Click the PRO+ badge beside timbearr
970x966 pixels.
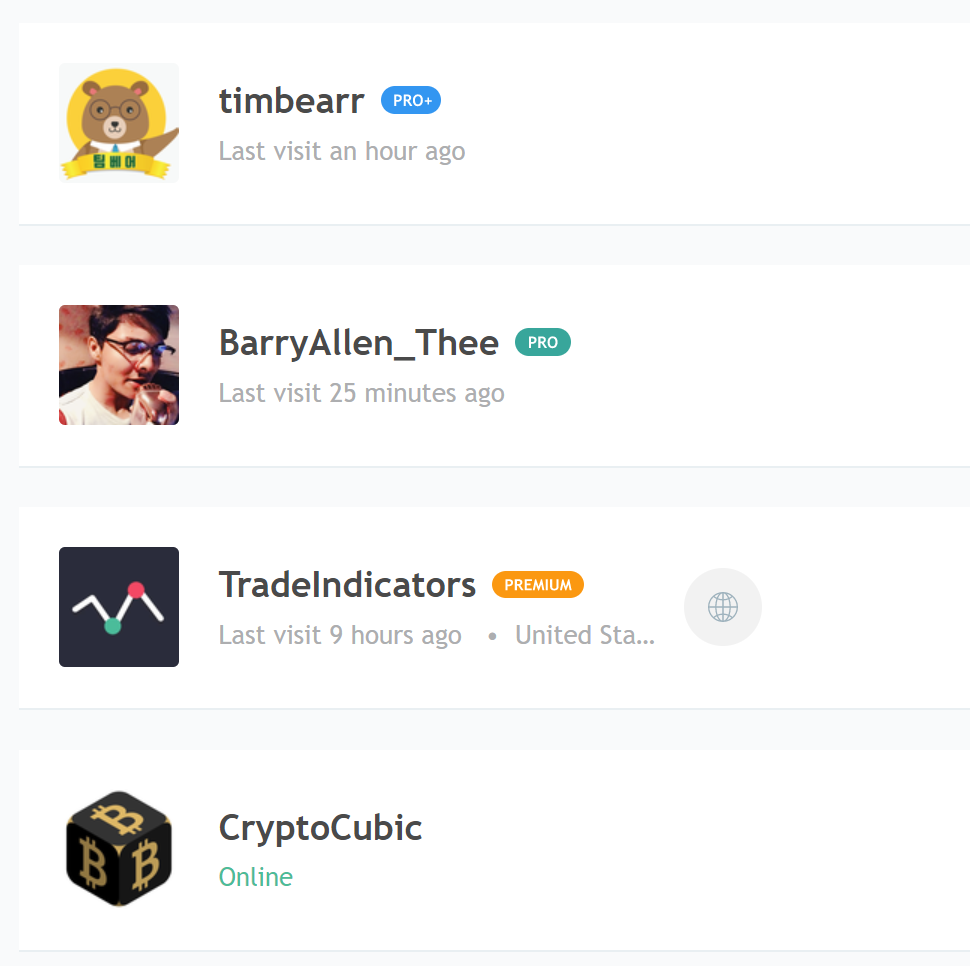click(410, 100)
